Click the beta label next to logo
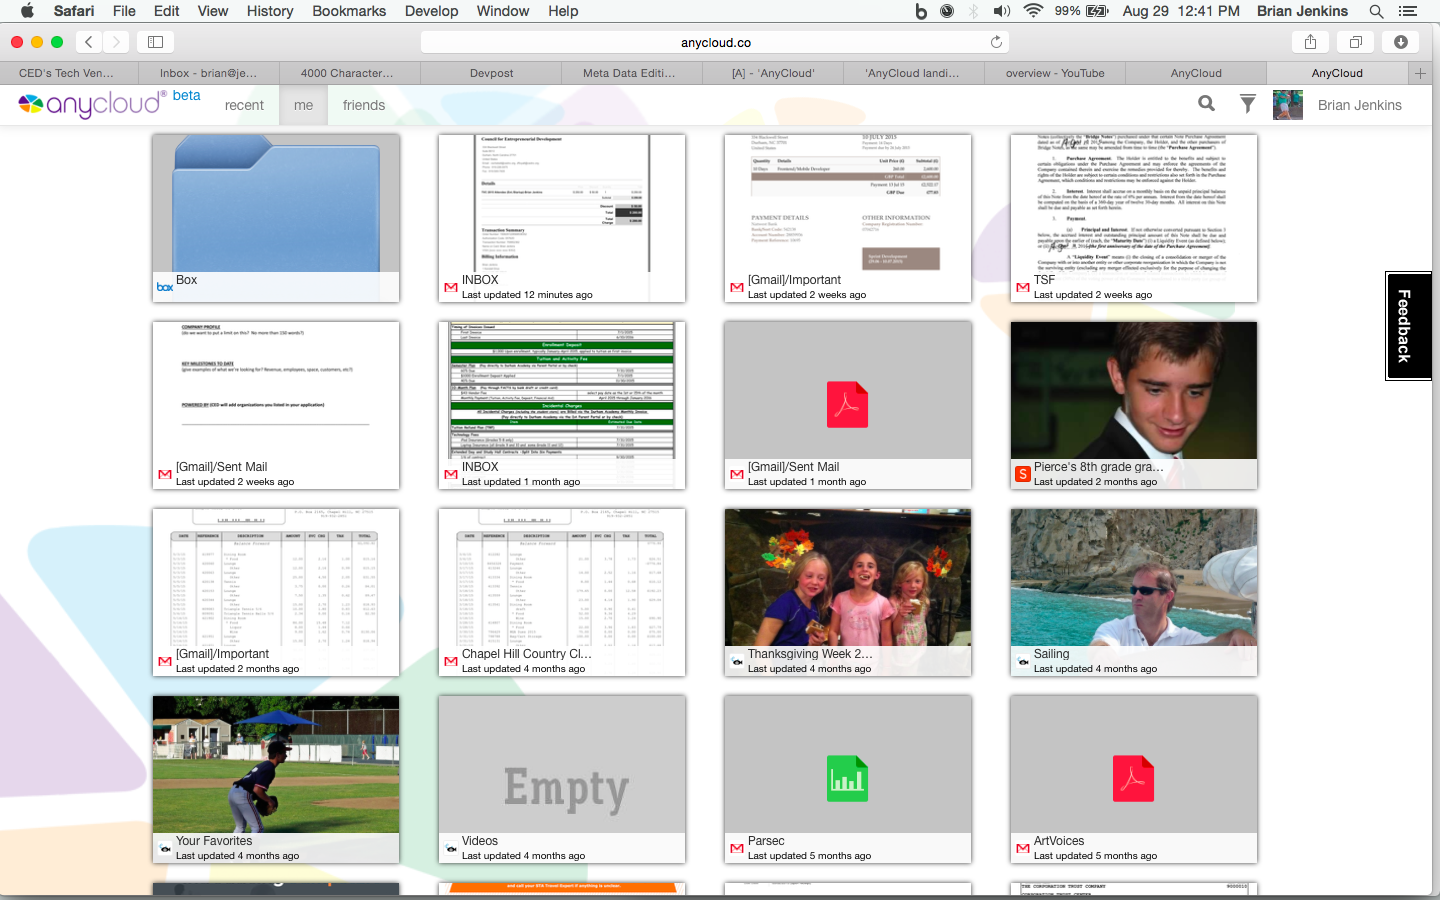Viewport: 1440px width, 900px height. [x=186, y=96]
